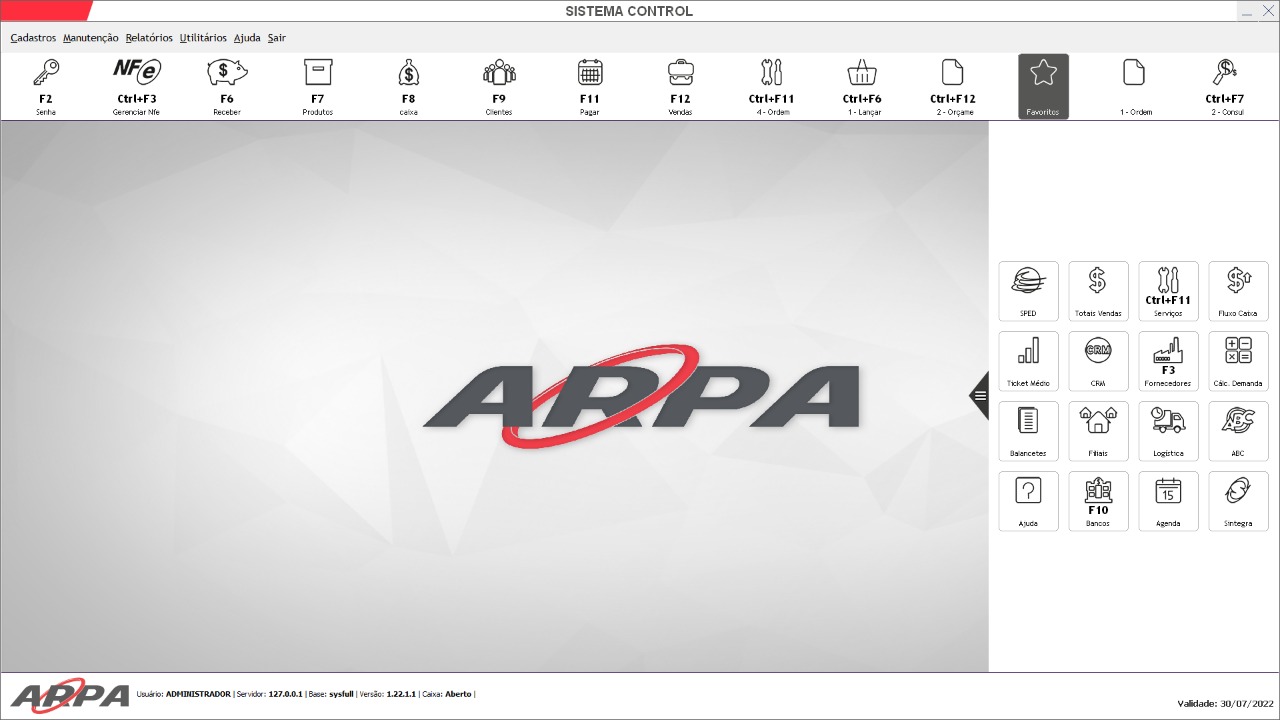Open Fornecedores factory tile (F3)
1280x720 pixels.
(x=1168, y=362)
